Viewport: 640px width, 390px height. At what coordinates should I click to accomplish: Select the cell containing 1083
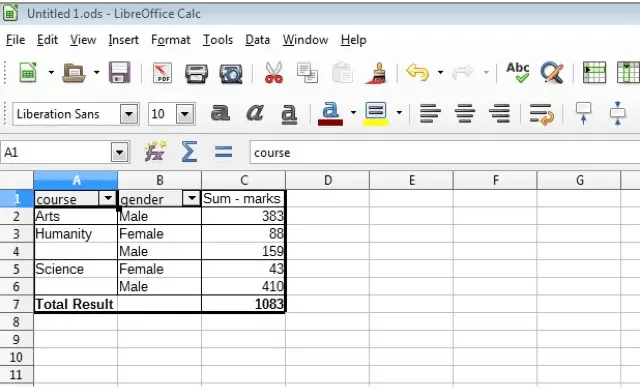tap(243, 304)
